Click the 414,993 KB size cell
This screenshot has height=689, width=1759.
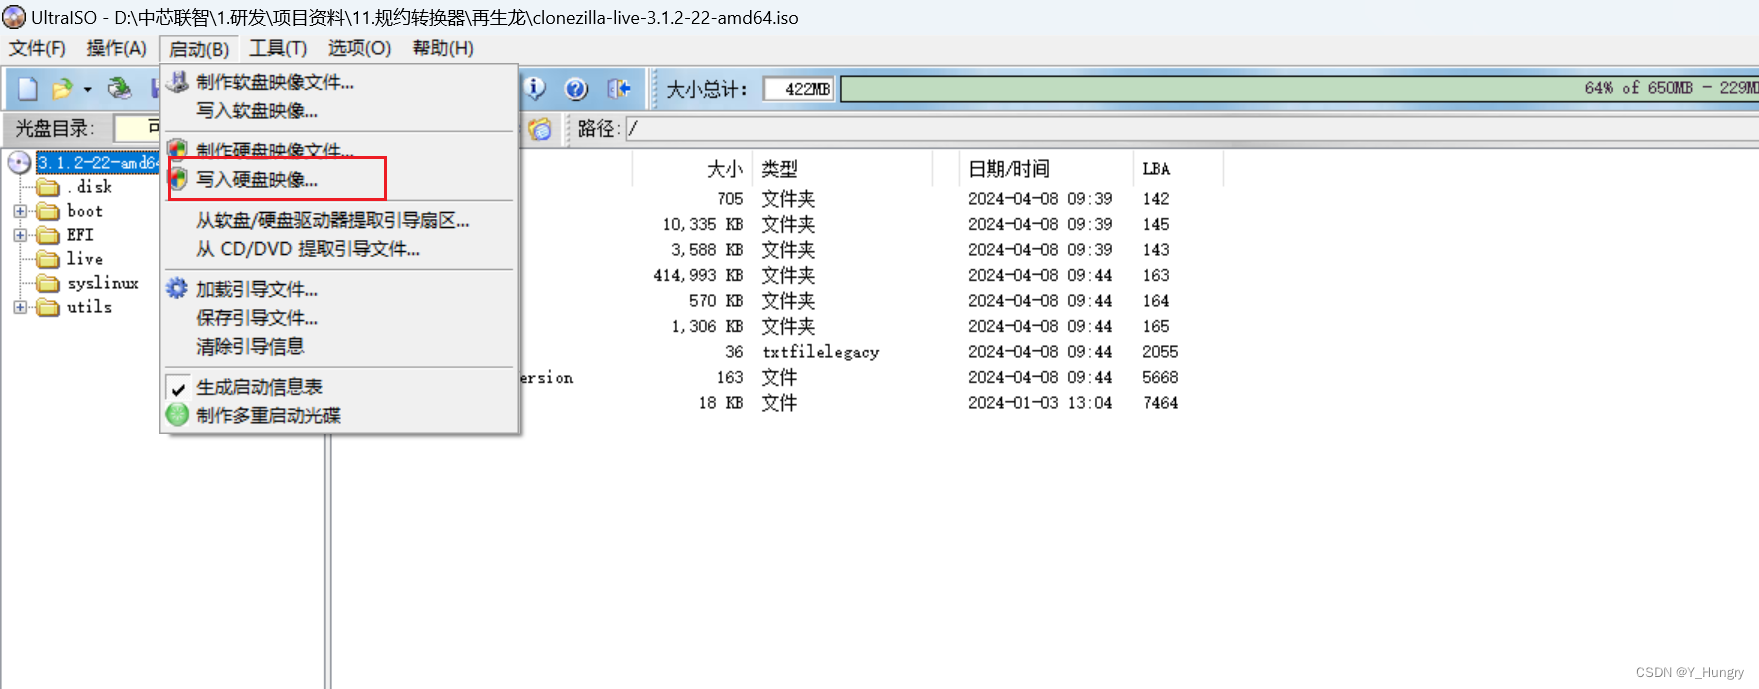click(x=698, y=275)
